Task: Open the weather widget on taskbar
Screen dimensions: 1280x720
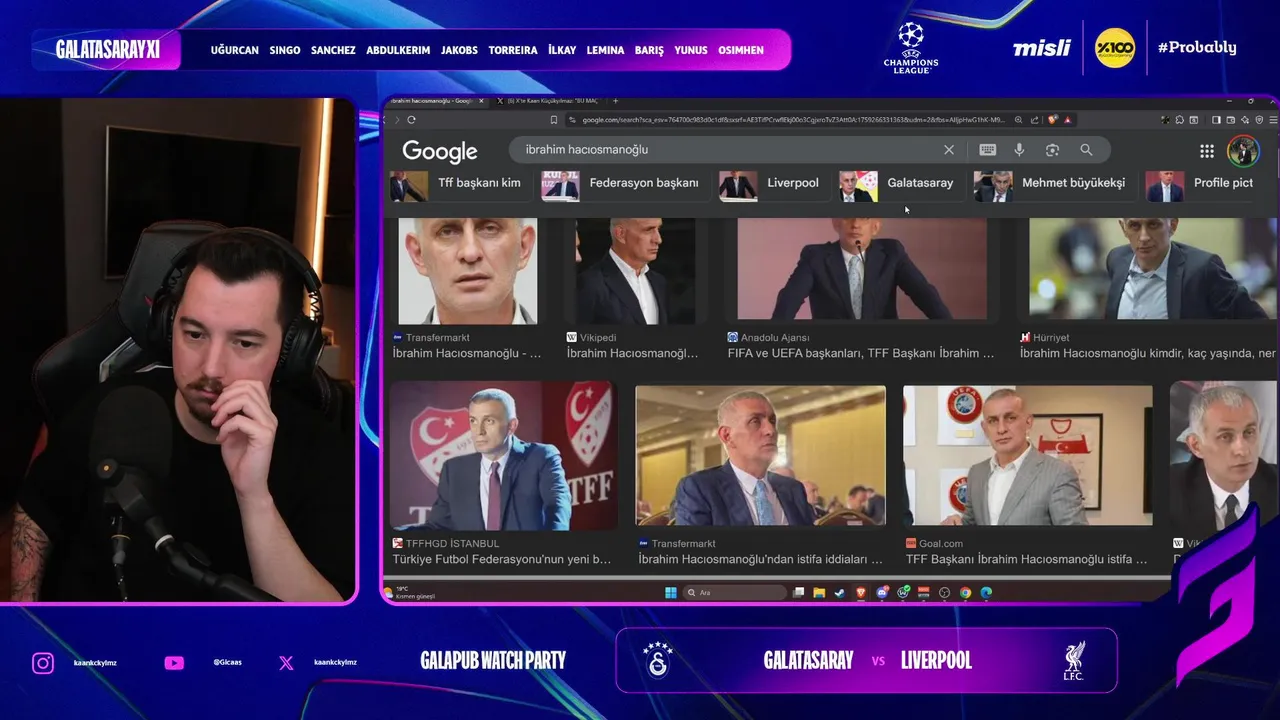Action: point(410,592)
